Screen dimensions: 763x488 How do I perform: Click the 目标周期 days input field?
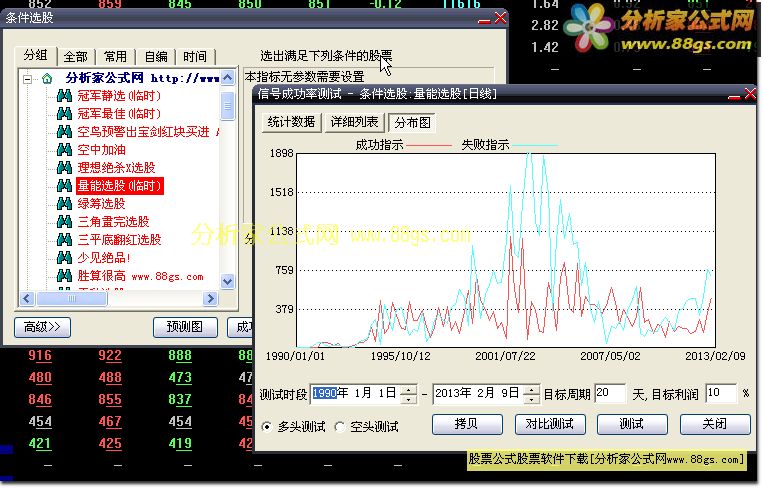click(x=610, y=393)
